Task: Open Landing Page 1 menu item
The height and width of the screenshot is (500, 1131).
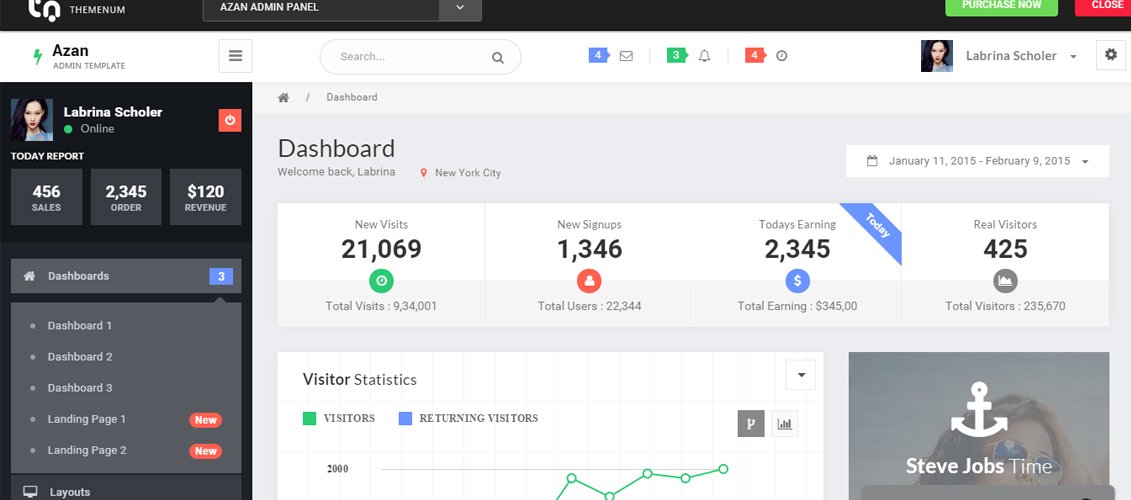Action: 87,419
